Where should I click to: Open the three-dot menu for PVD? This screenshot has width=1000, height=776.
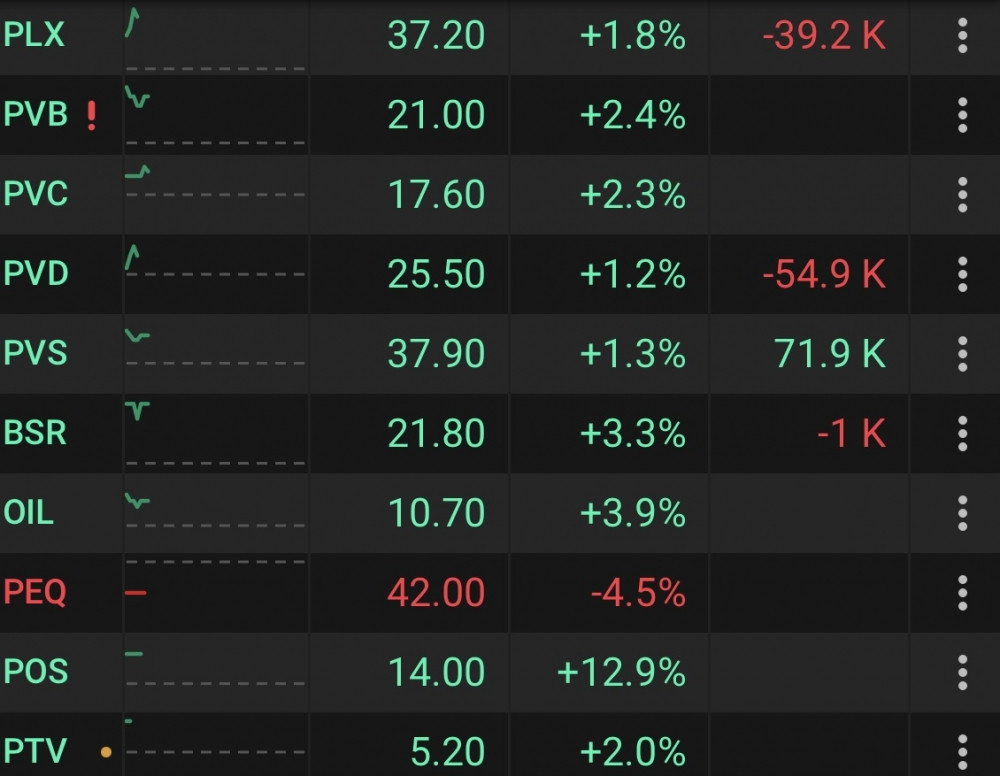[x=962, y=275]
